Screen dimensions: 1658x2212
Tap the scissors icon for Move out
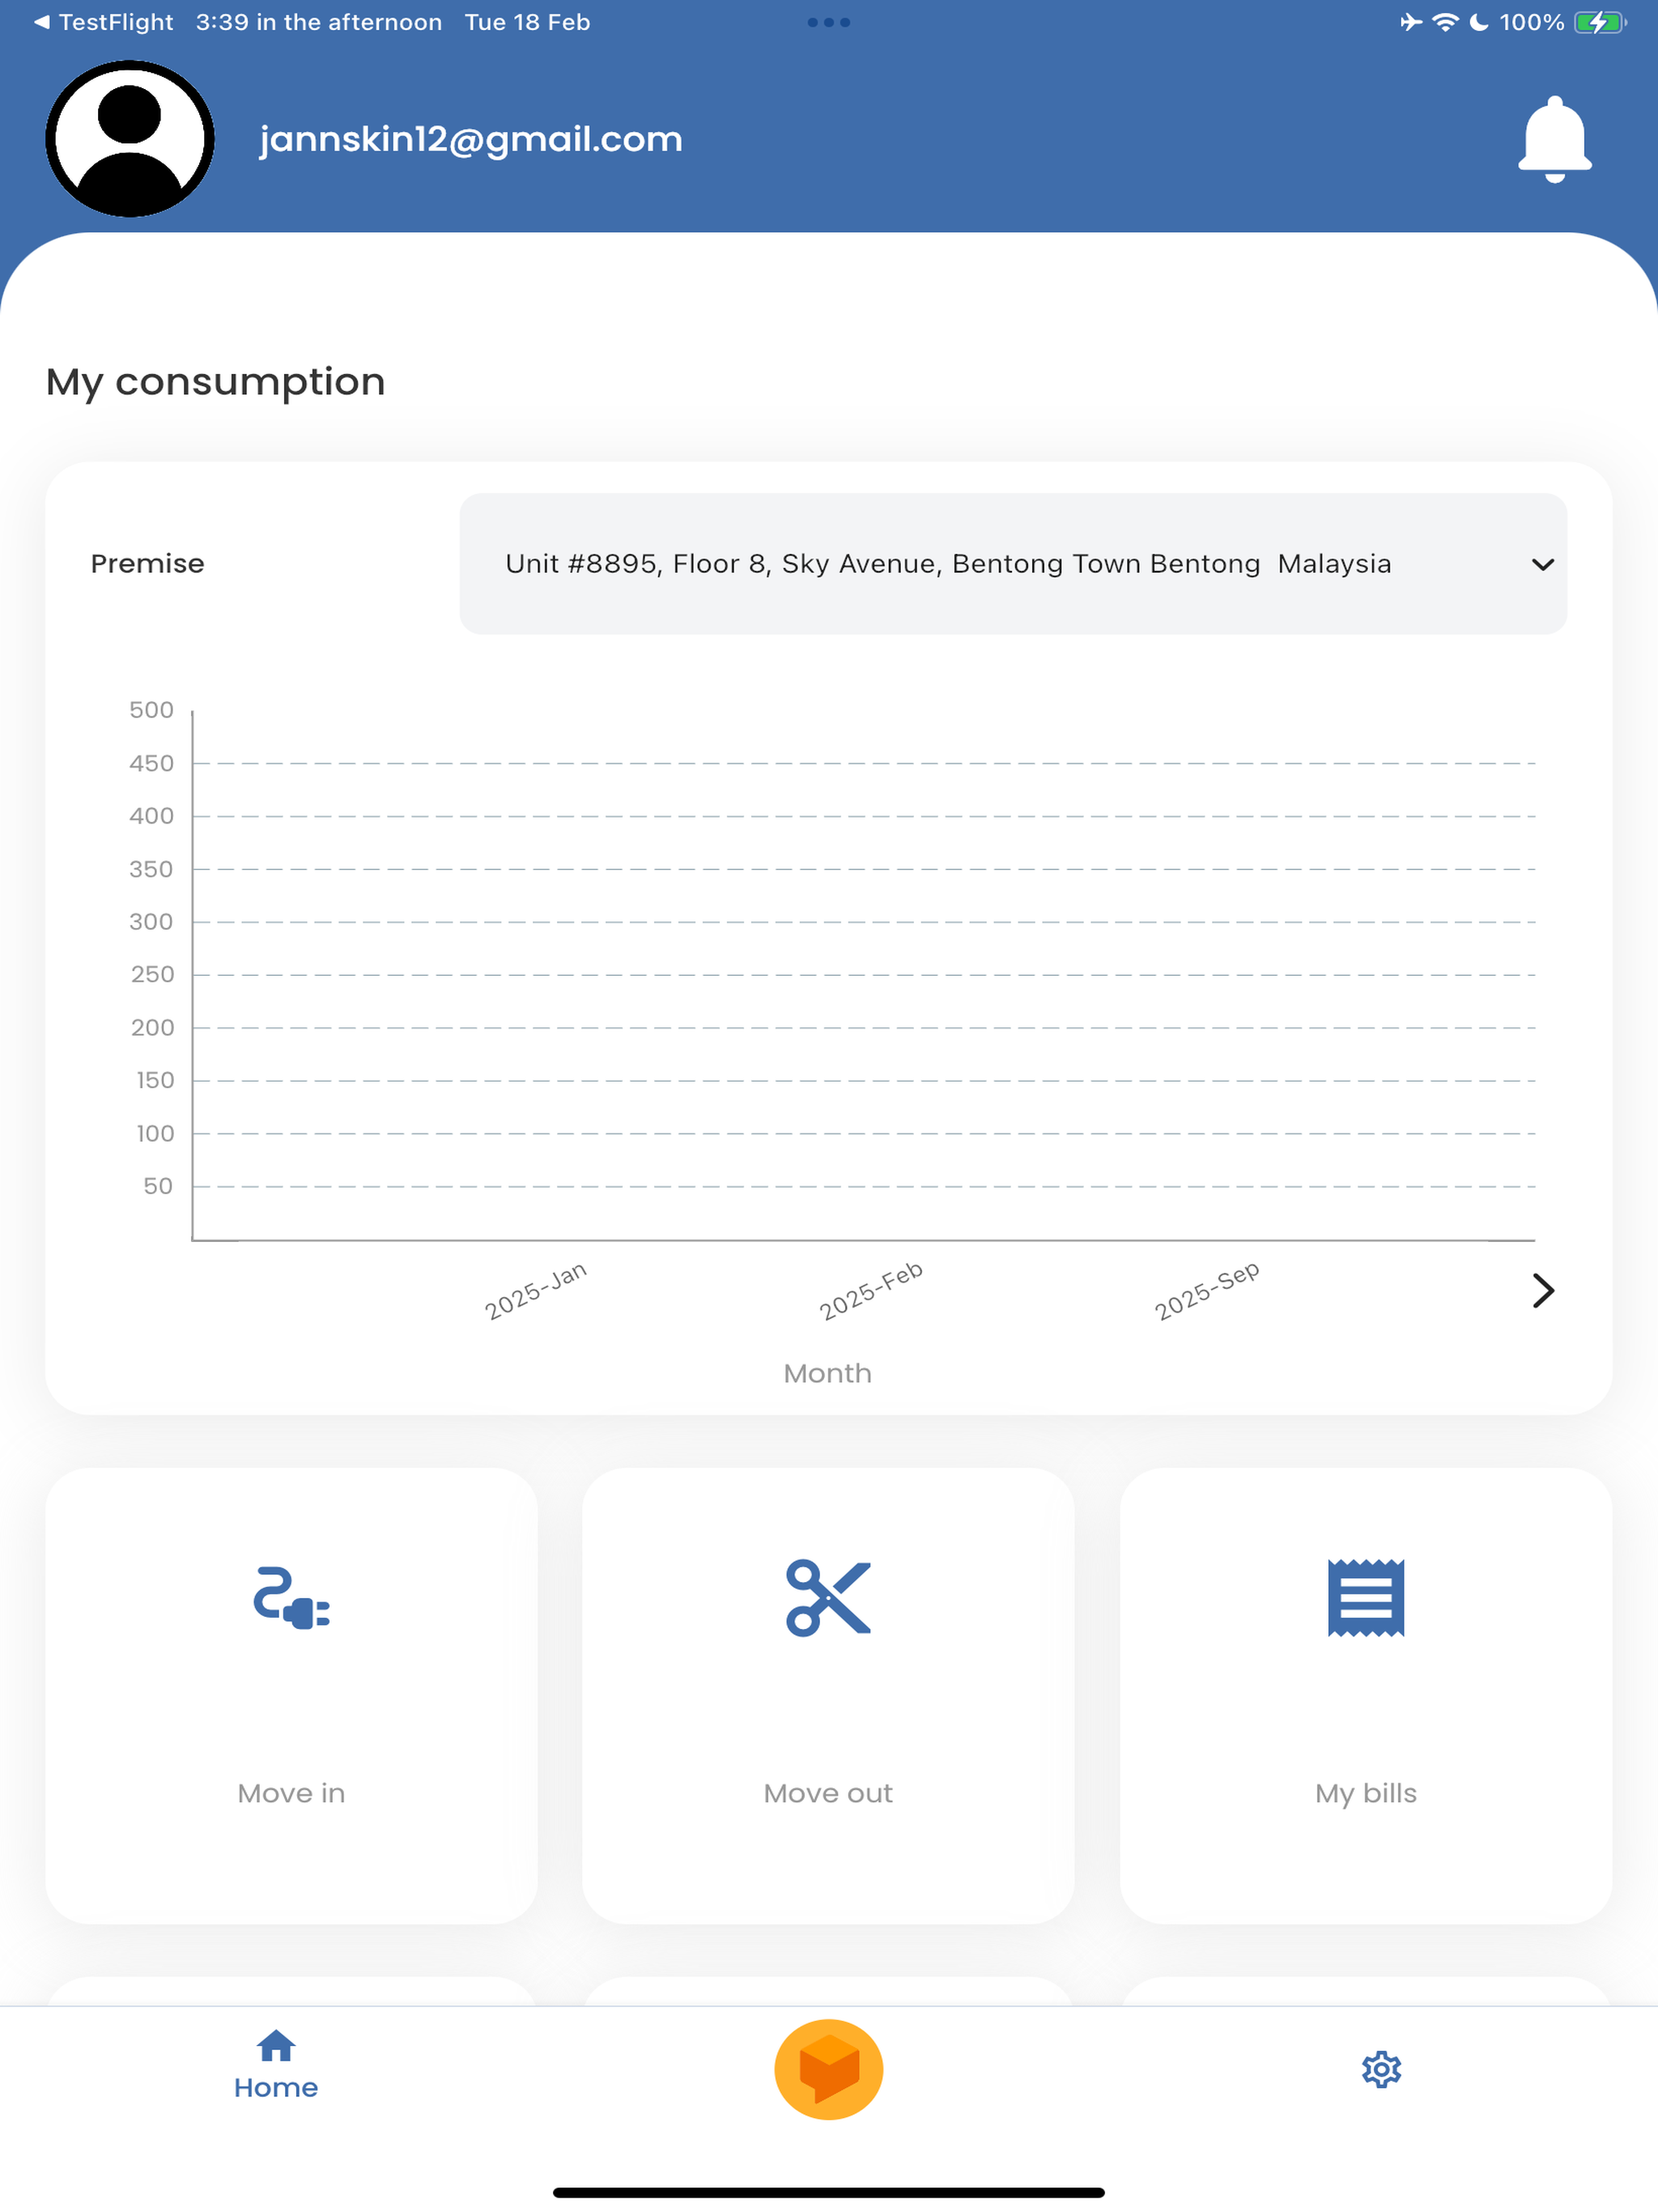pos(828,1598)
